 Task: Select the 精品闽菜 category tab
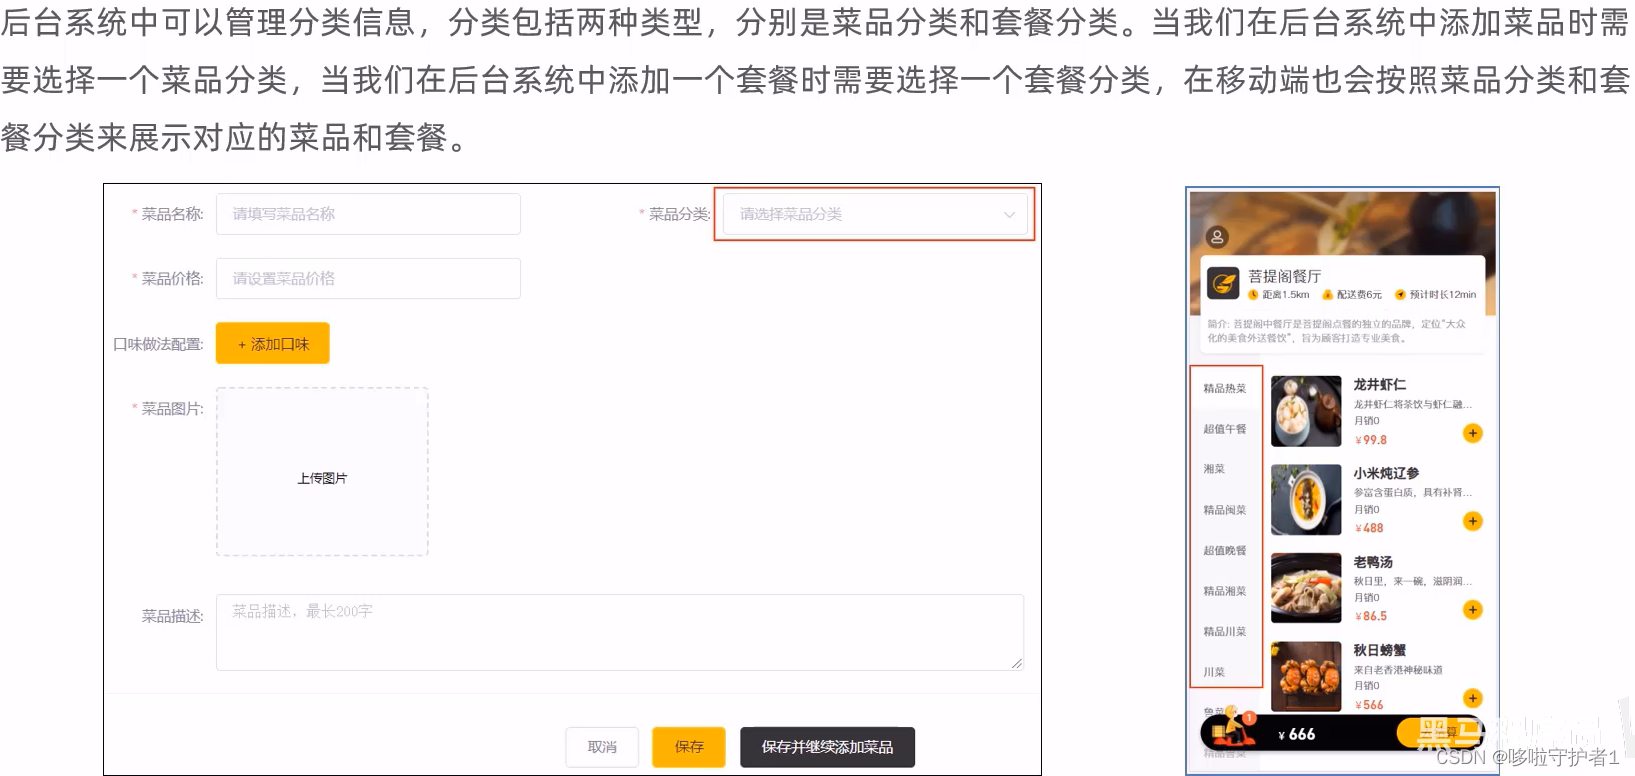(1225, 510)
